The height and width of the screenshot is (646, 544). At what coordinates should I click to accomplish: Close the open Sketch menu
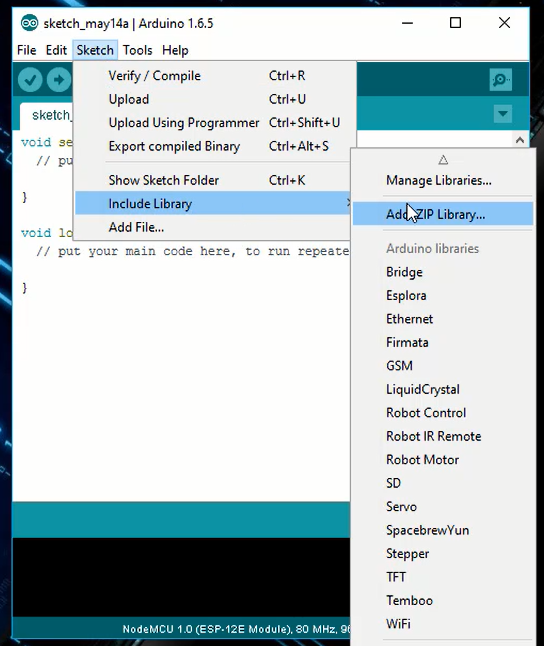95,50
